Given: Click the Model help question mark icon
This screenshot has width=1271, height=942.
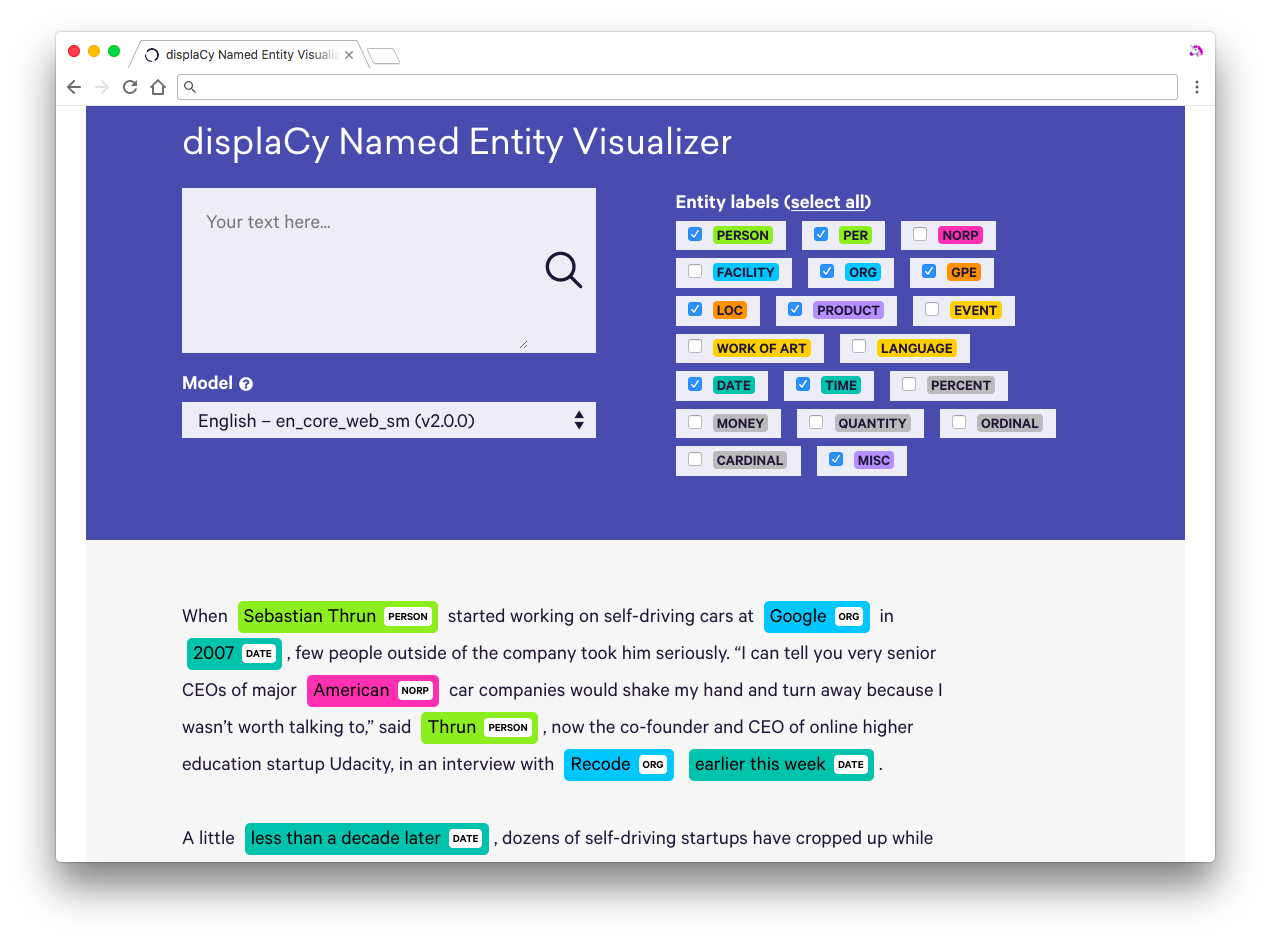Looking at the screenshot, I should click(x=246, y=384).
